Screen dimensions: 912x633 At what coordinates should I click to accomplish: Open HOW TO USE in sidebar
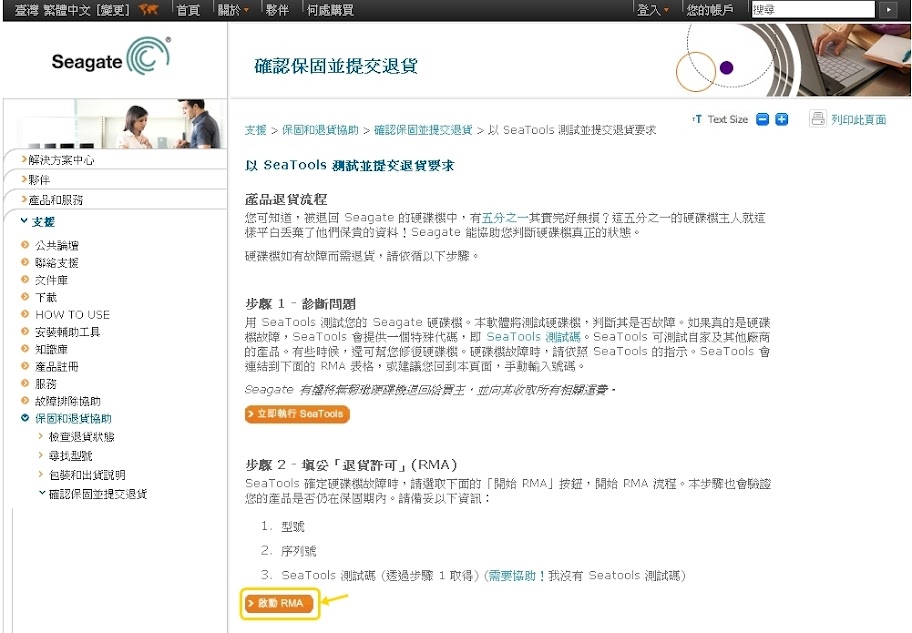72,315
